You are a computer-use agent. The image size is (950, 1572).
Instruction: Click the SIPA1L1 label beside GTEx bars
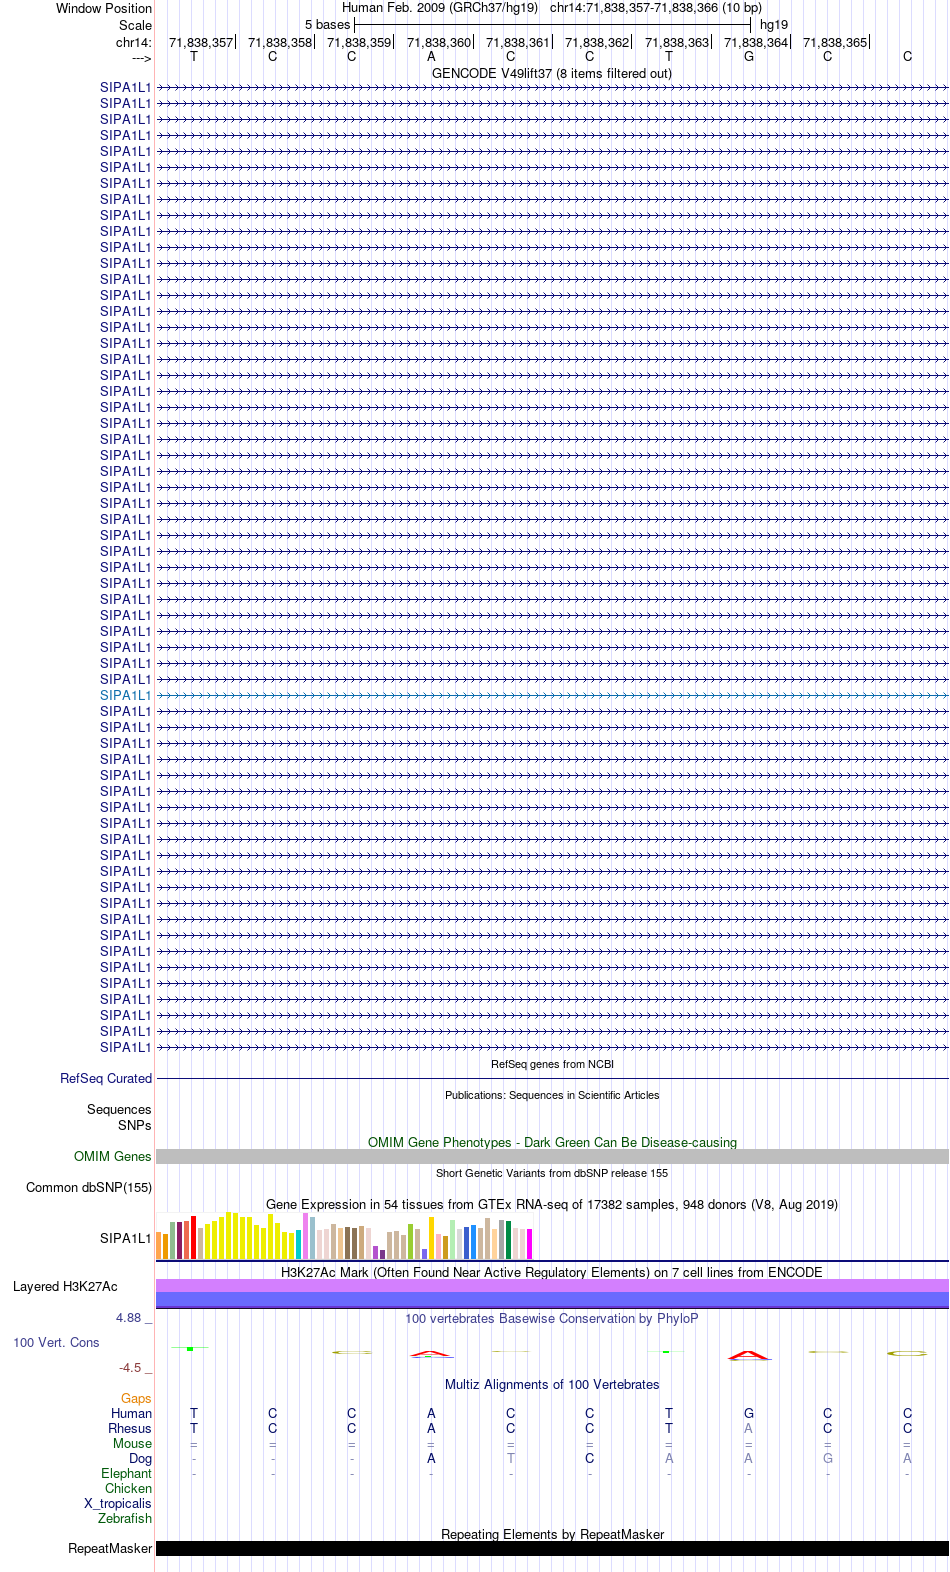tap(126, 1238)
